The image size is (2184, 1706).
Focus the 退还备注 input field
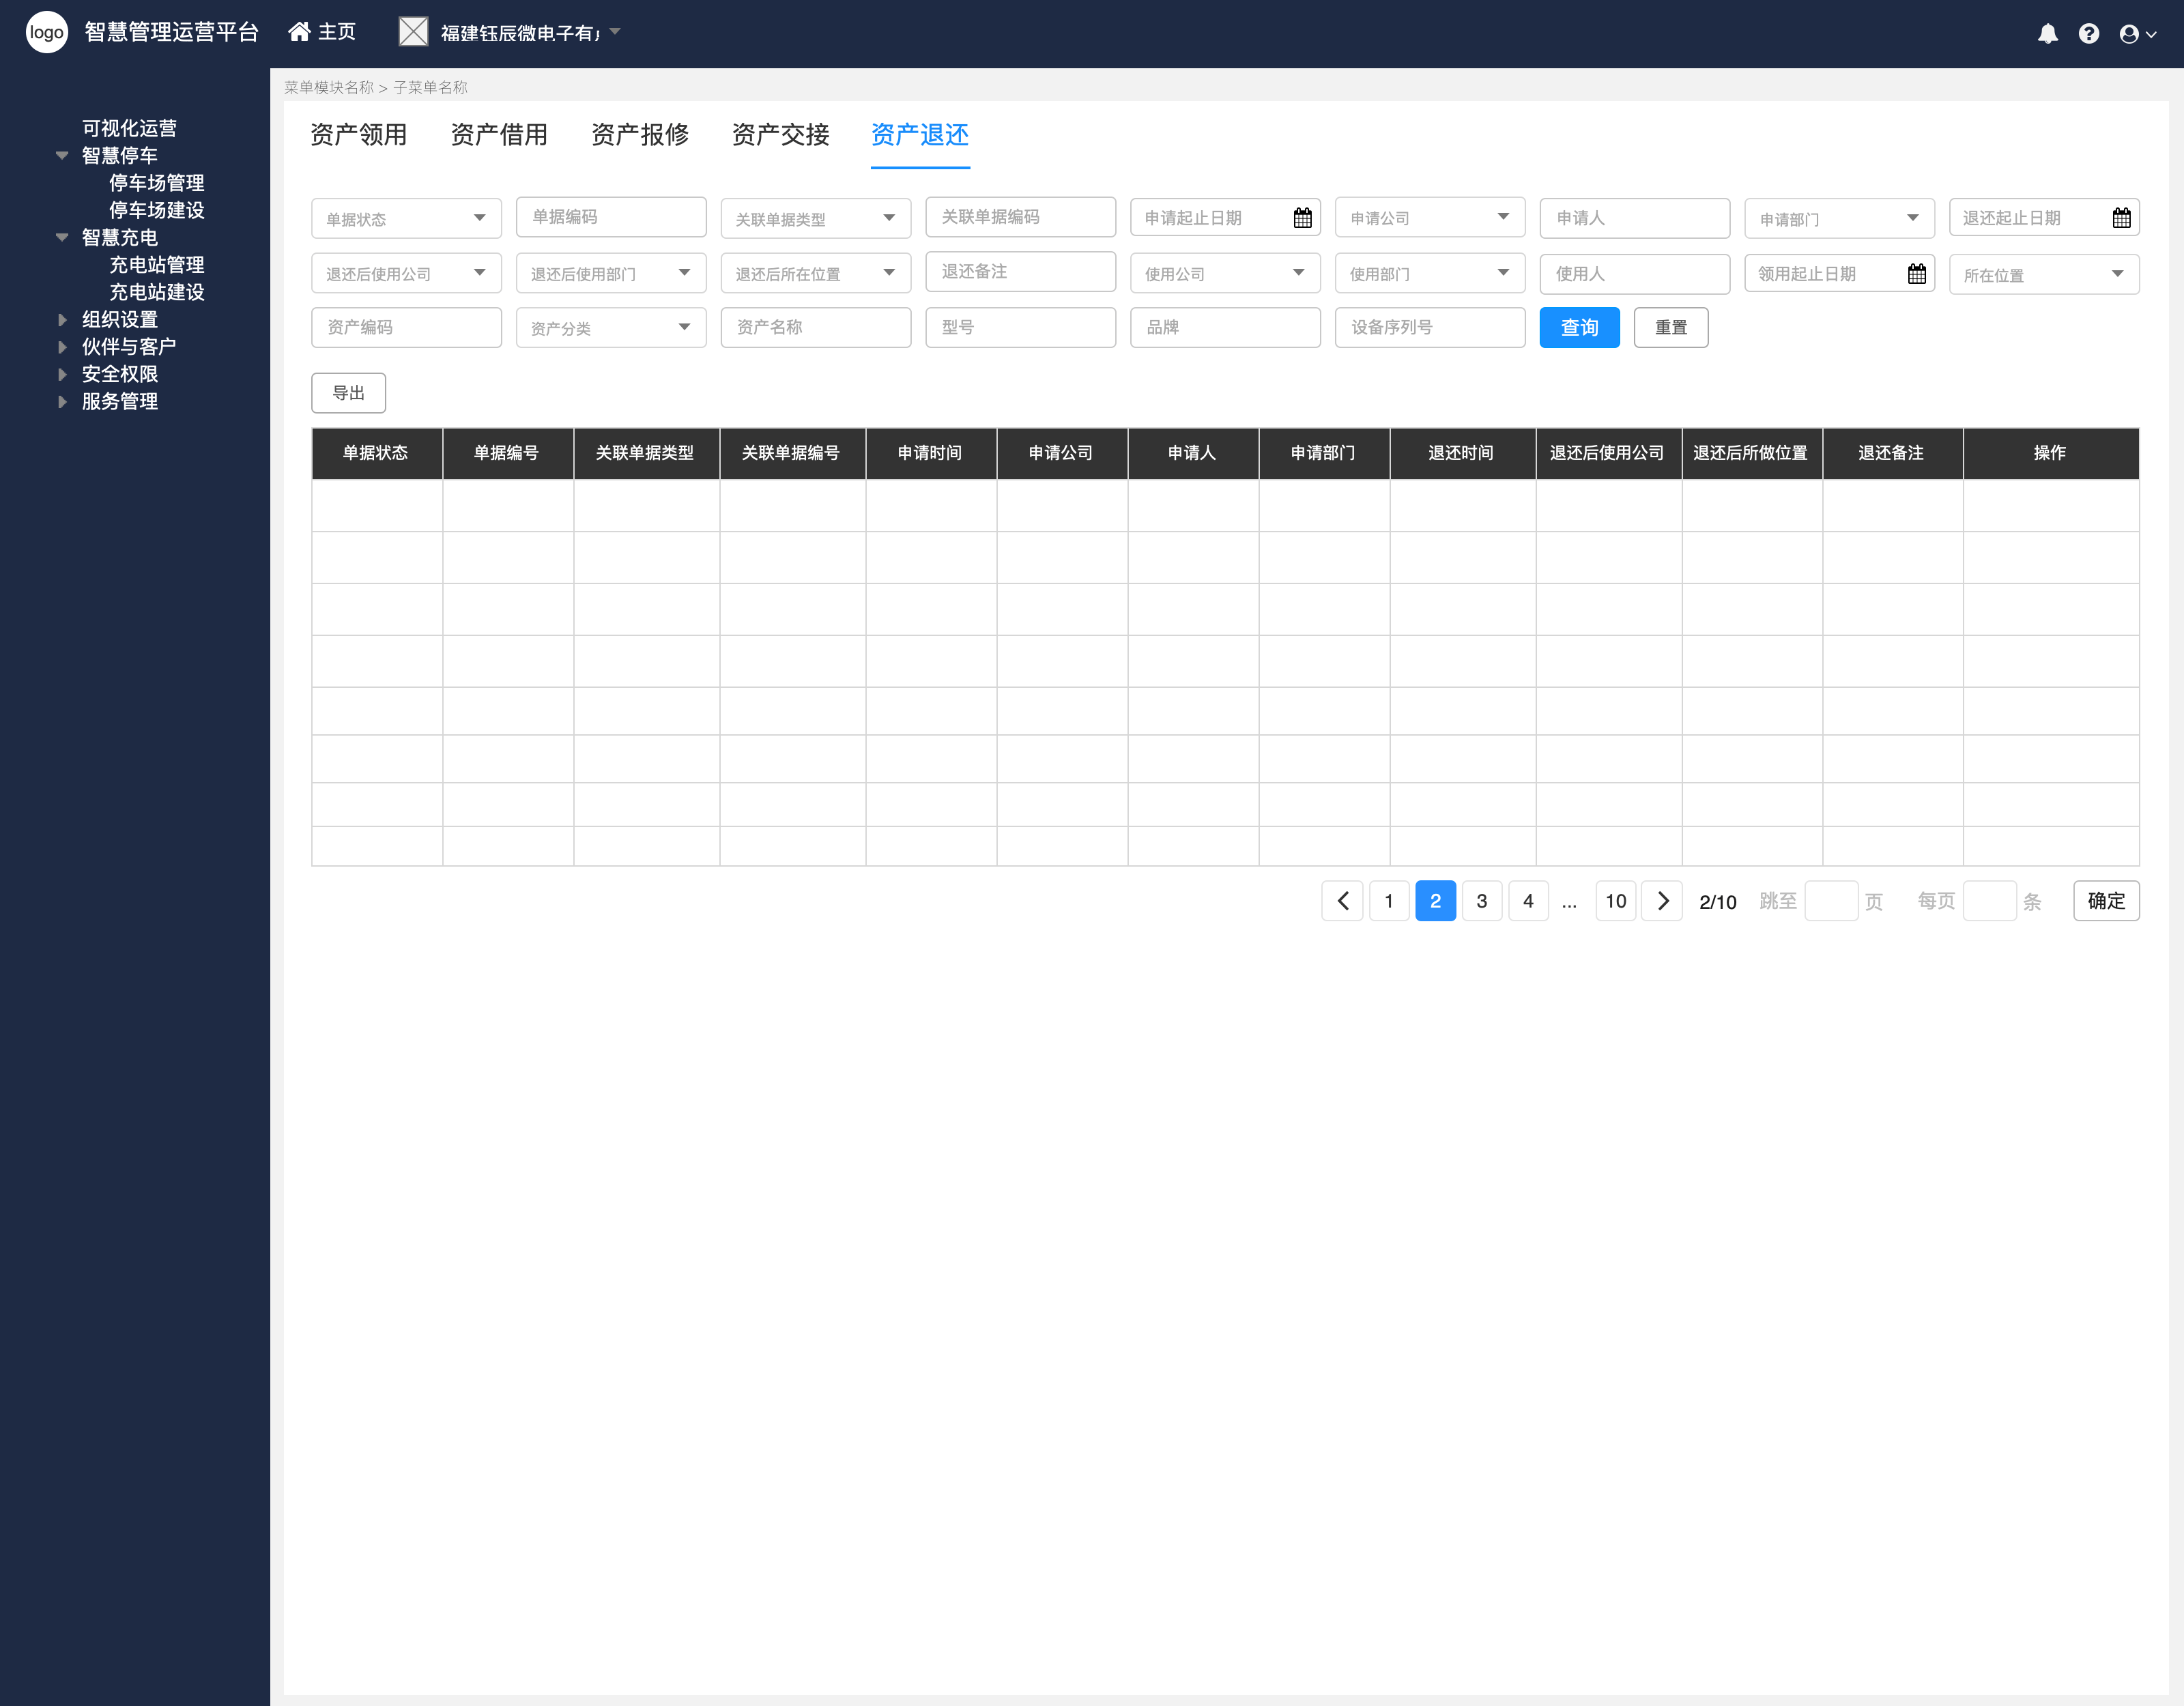tap(1020, 272)
